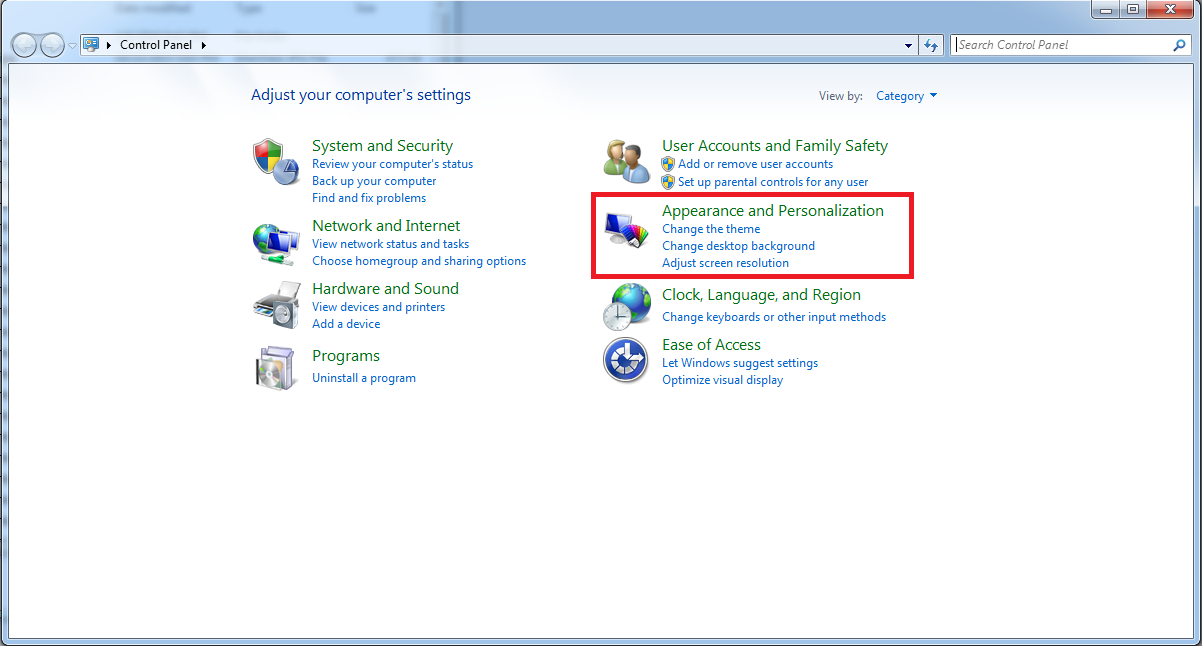The width and height of the screenshot is (1202, 646).
Task: Click the Programs disc box icon
Action: tap(276, 368)
